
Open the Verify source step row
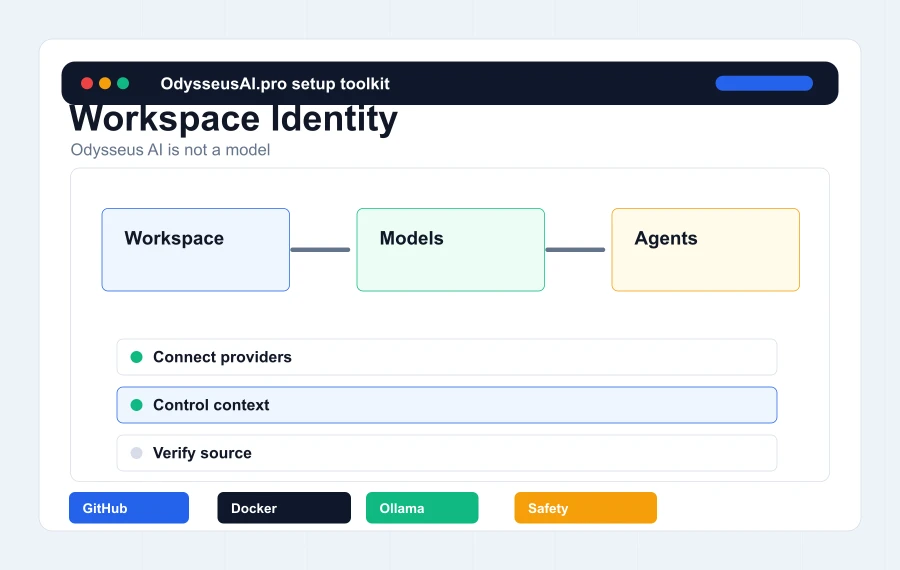447,453
